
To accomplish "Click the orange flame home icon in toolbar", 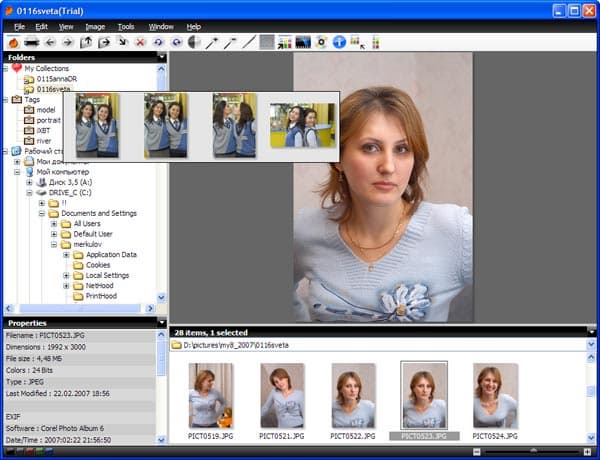I will [x=13, y=42].
